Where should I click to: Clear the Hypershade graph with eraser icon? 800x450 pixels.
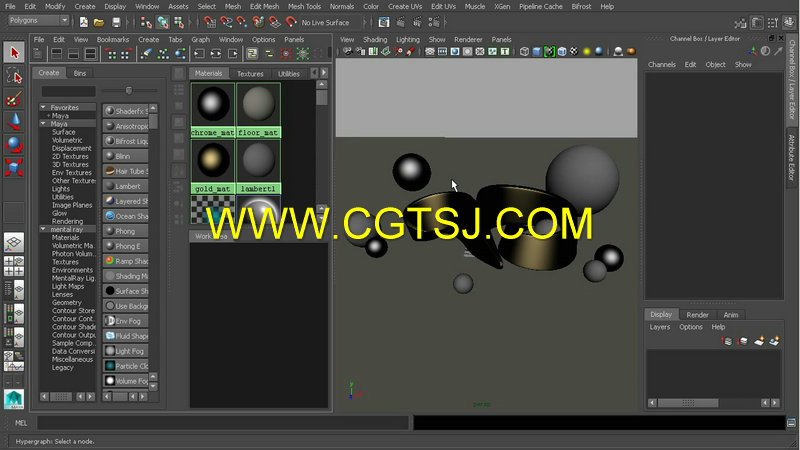[x=146, y=54]
